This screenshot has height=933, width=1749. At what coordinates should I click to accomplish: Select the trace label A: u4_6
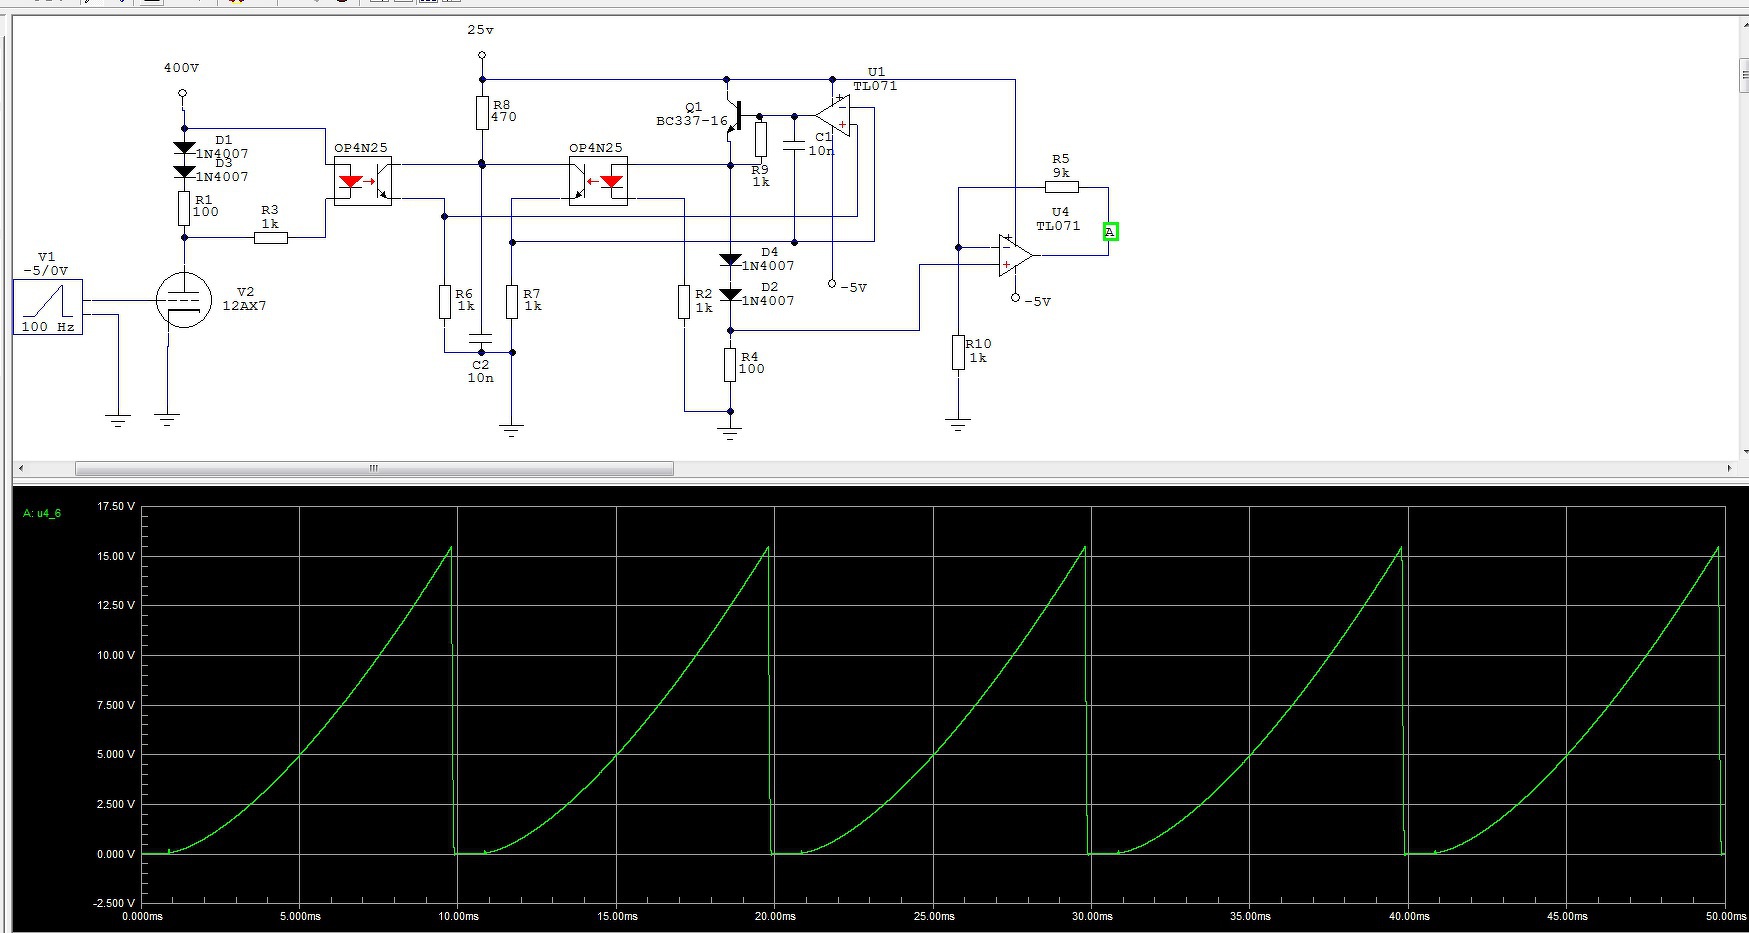click(42, 514)
